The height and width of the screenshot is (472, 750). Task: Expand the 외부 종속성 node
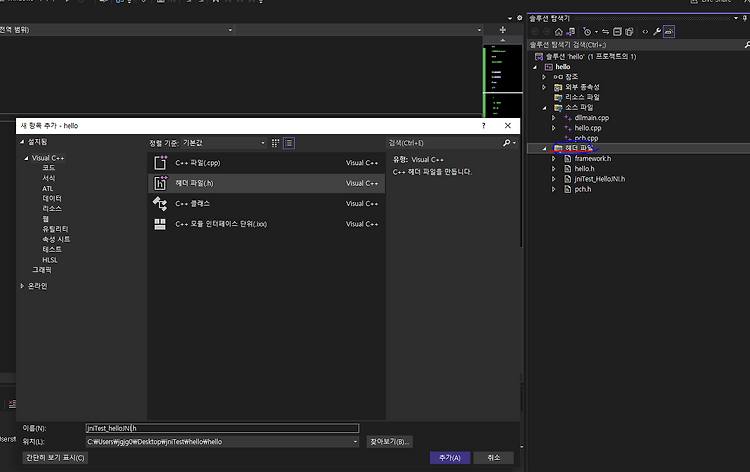click(x=544, y=87)
